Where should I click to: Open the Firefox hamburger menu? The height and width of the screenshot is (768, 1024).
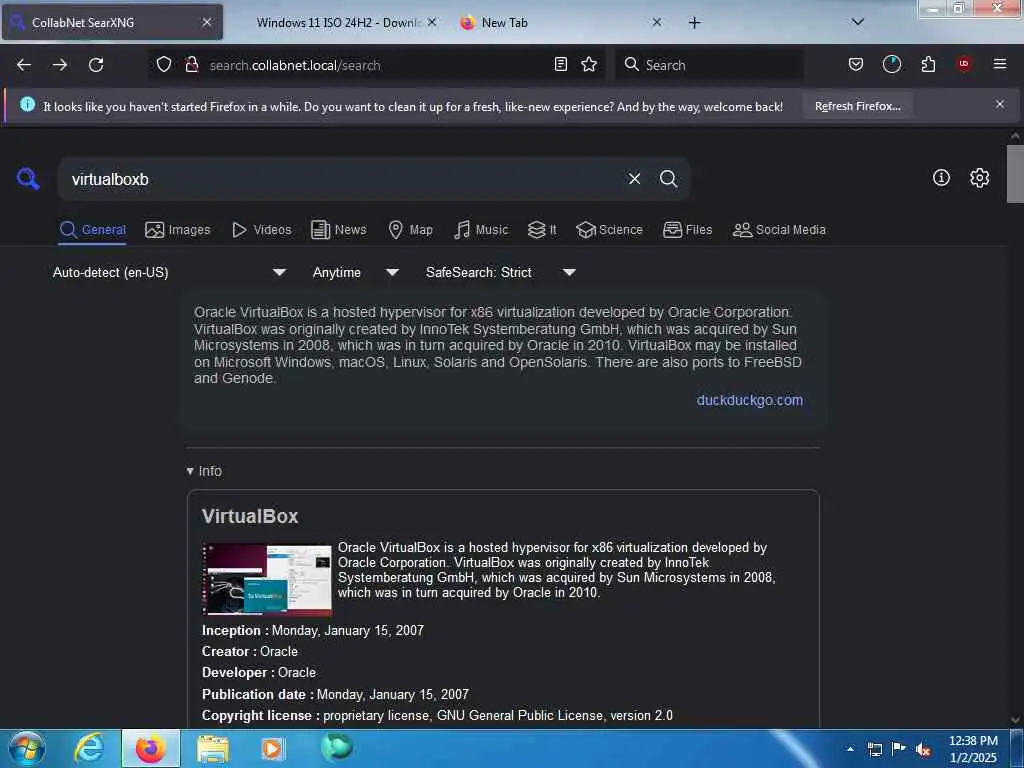pyautogui.click(x=1000, y=64)
